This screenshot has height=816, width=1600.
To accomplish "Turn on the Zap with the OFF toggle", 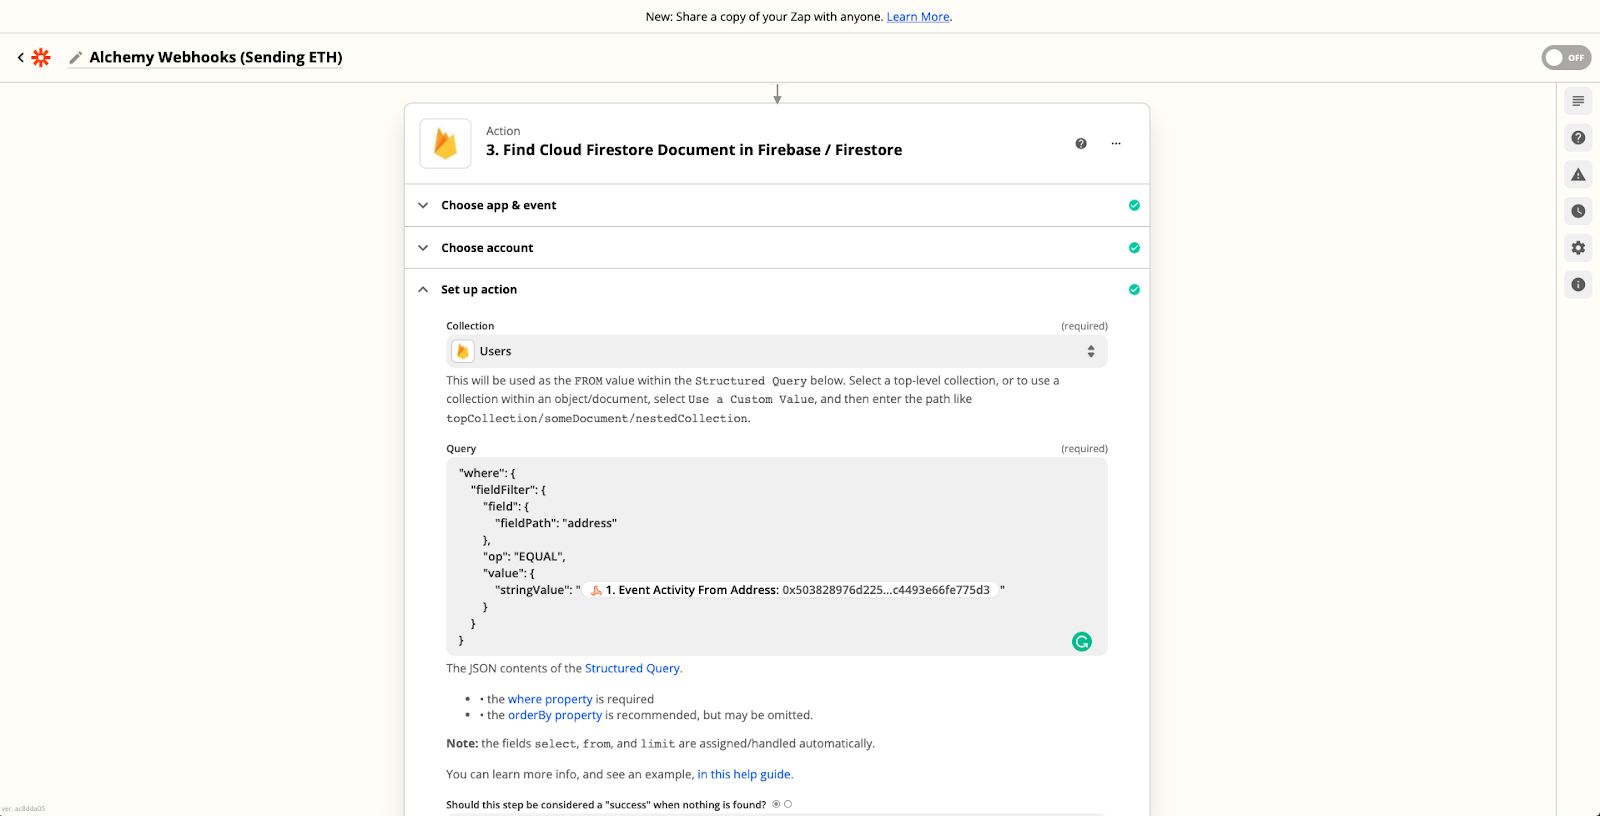I will [x=1565, y=58].
